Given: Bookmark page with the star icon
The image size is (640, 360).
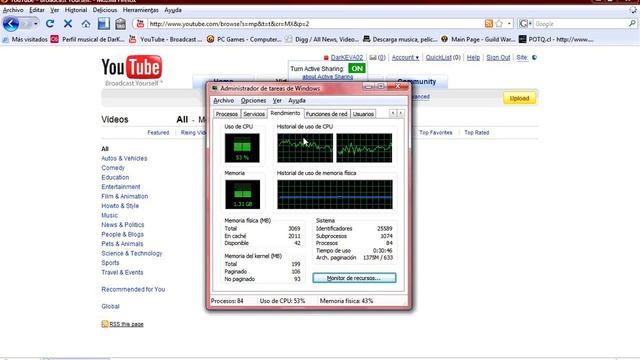Looking at the screenshot, I should [499, 24].
